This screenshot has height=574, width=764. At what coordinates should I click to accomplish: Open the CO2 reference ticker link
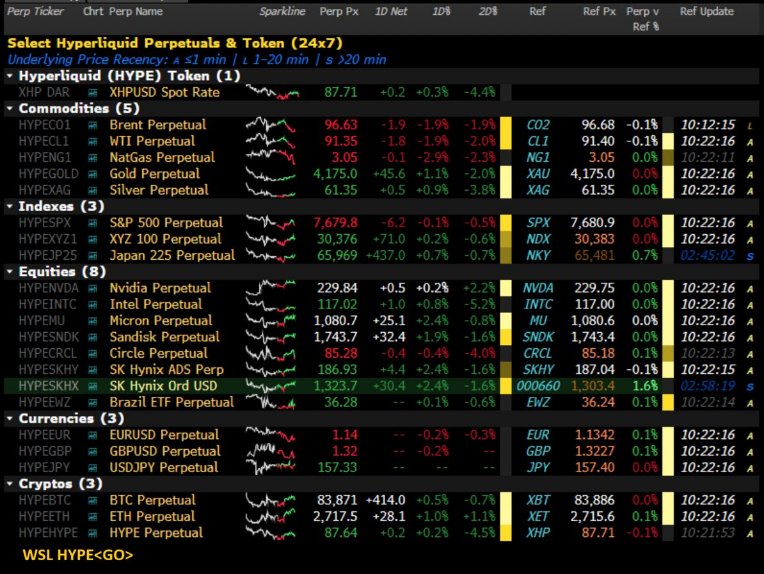538,125
